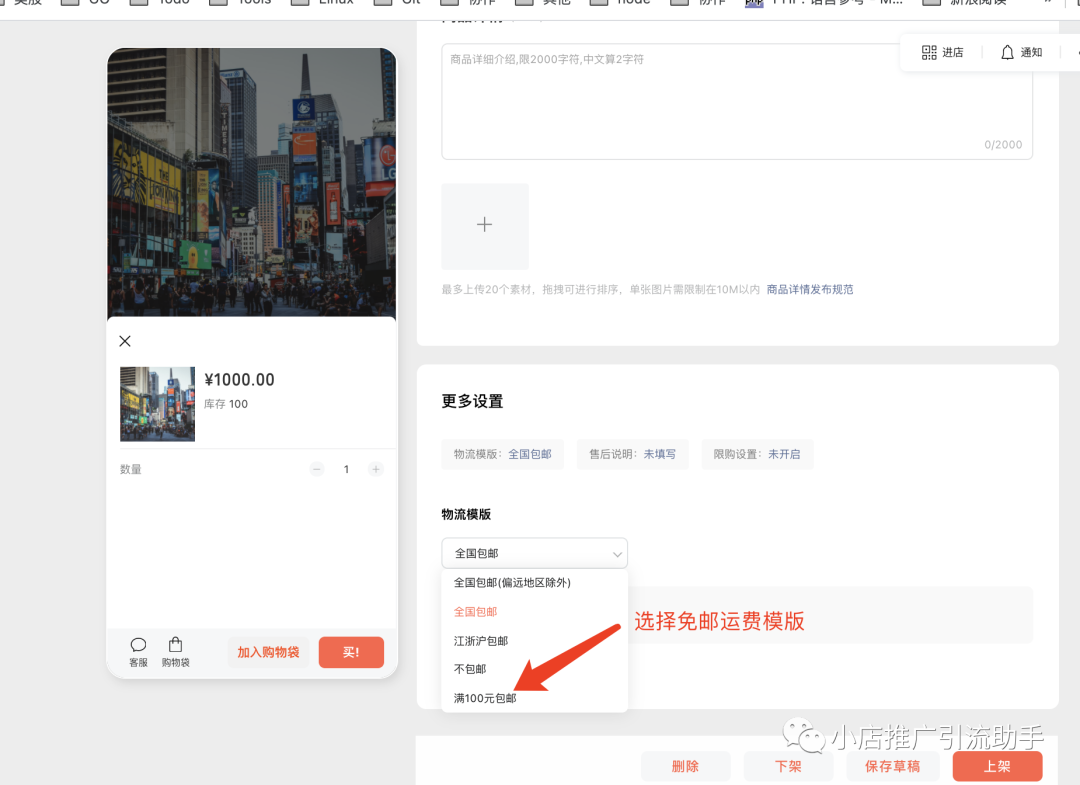Viewport: 1080px width, 785px height.
Task: Choose 江浙沪包邮 option
Action: coord(534,640)
